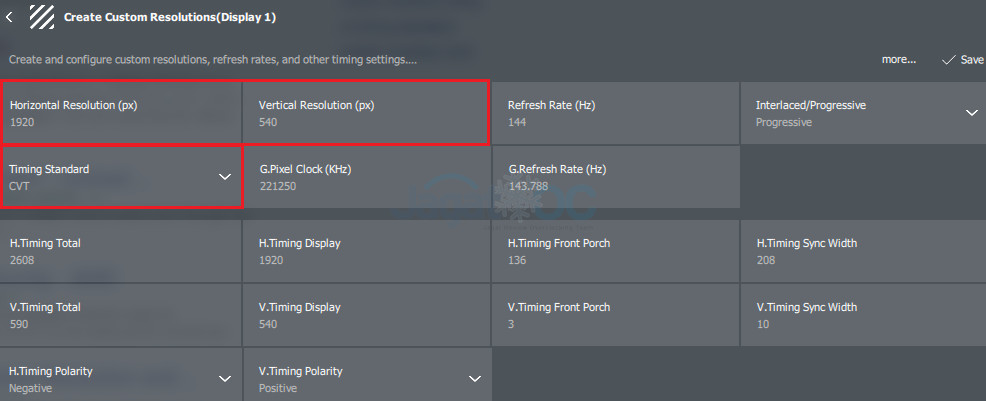Expand Interlaced/Progressive dropdown chevron

tap(972, 113)
